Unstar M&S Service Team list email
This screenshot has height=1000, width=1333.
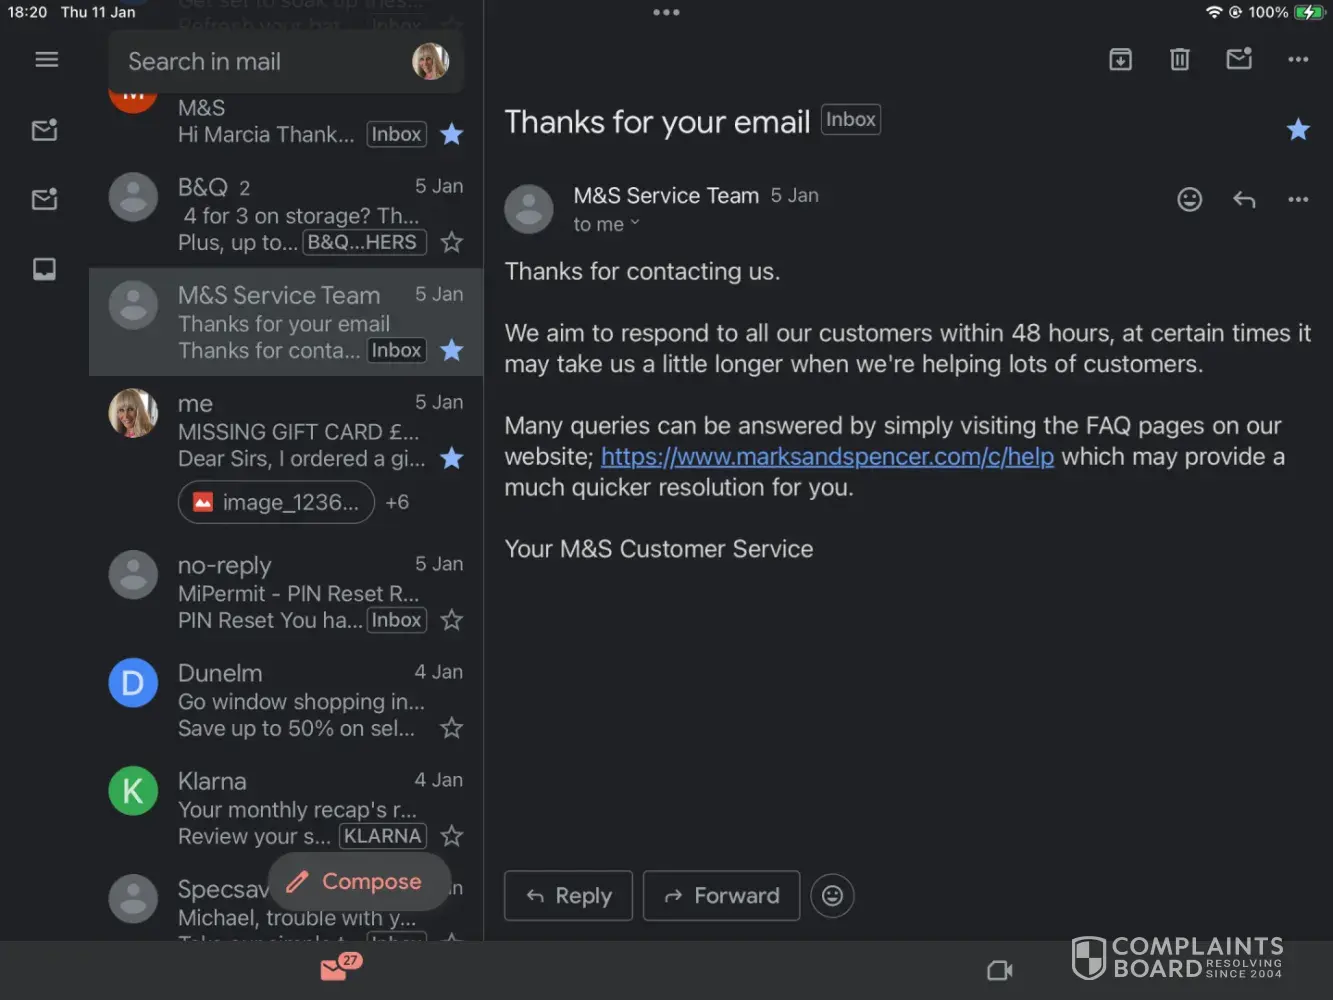pos(452,350)
